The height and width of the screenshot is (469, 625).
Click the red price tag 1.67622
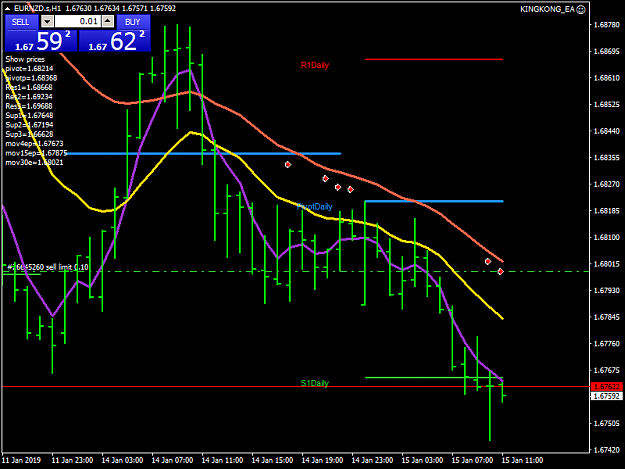pos(606,387)
